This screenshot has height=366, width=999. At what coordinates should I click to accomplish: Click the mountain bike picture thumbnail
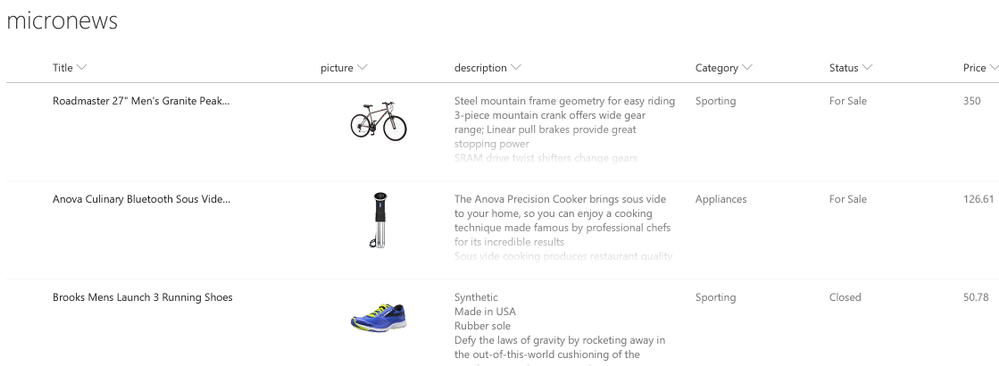point(378,121)
